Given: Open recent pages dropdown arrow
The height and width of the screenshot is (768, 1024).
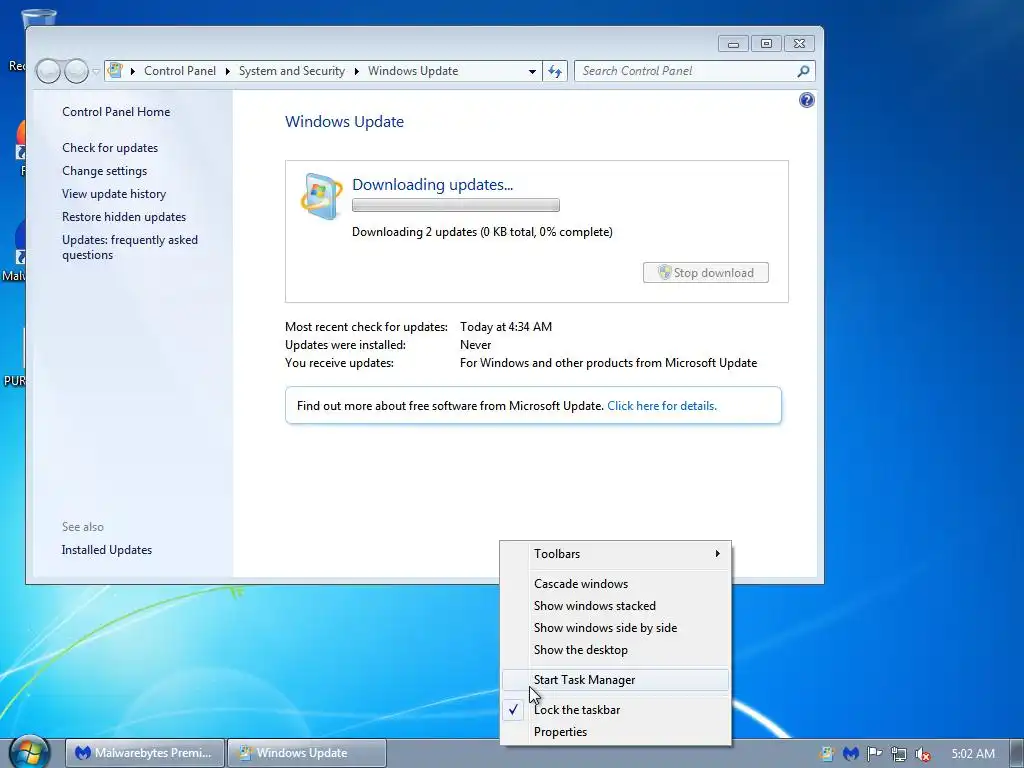Looking at the screenshot, I should tap(96, 71).
